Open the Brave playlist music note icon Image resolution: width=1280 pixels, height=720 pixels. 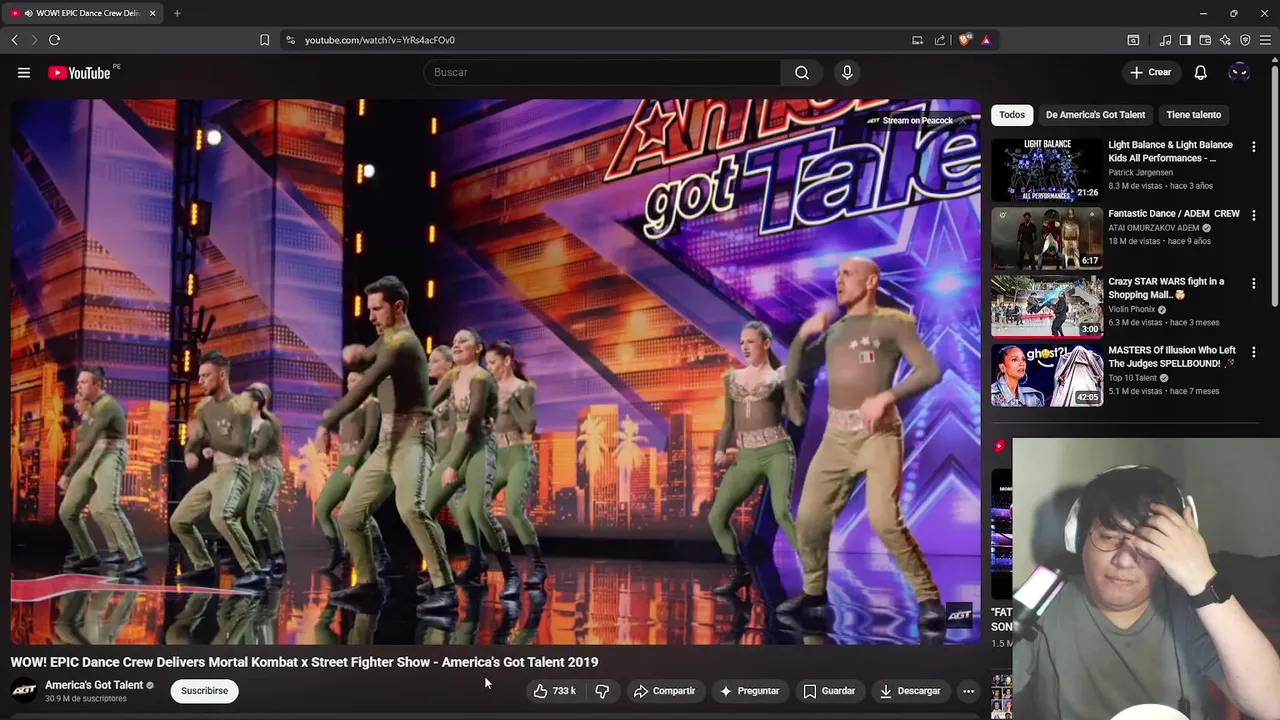(x=1165, y=40)
